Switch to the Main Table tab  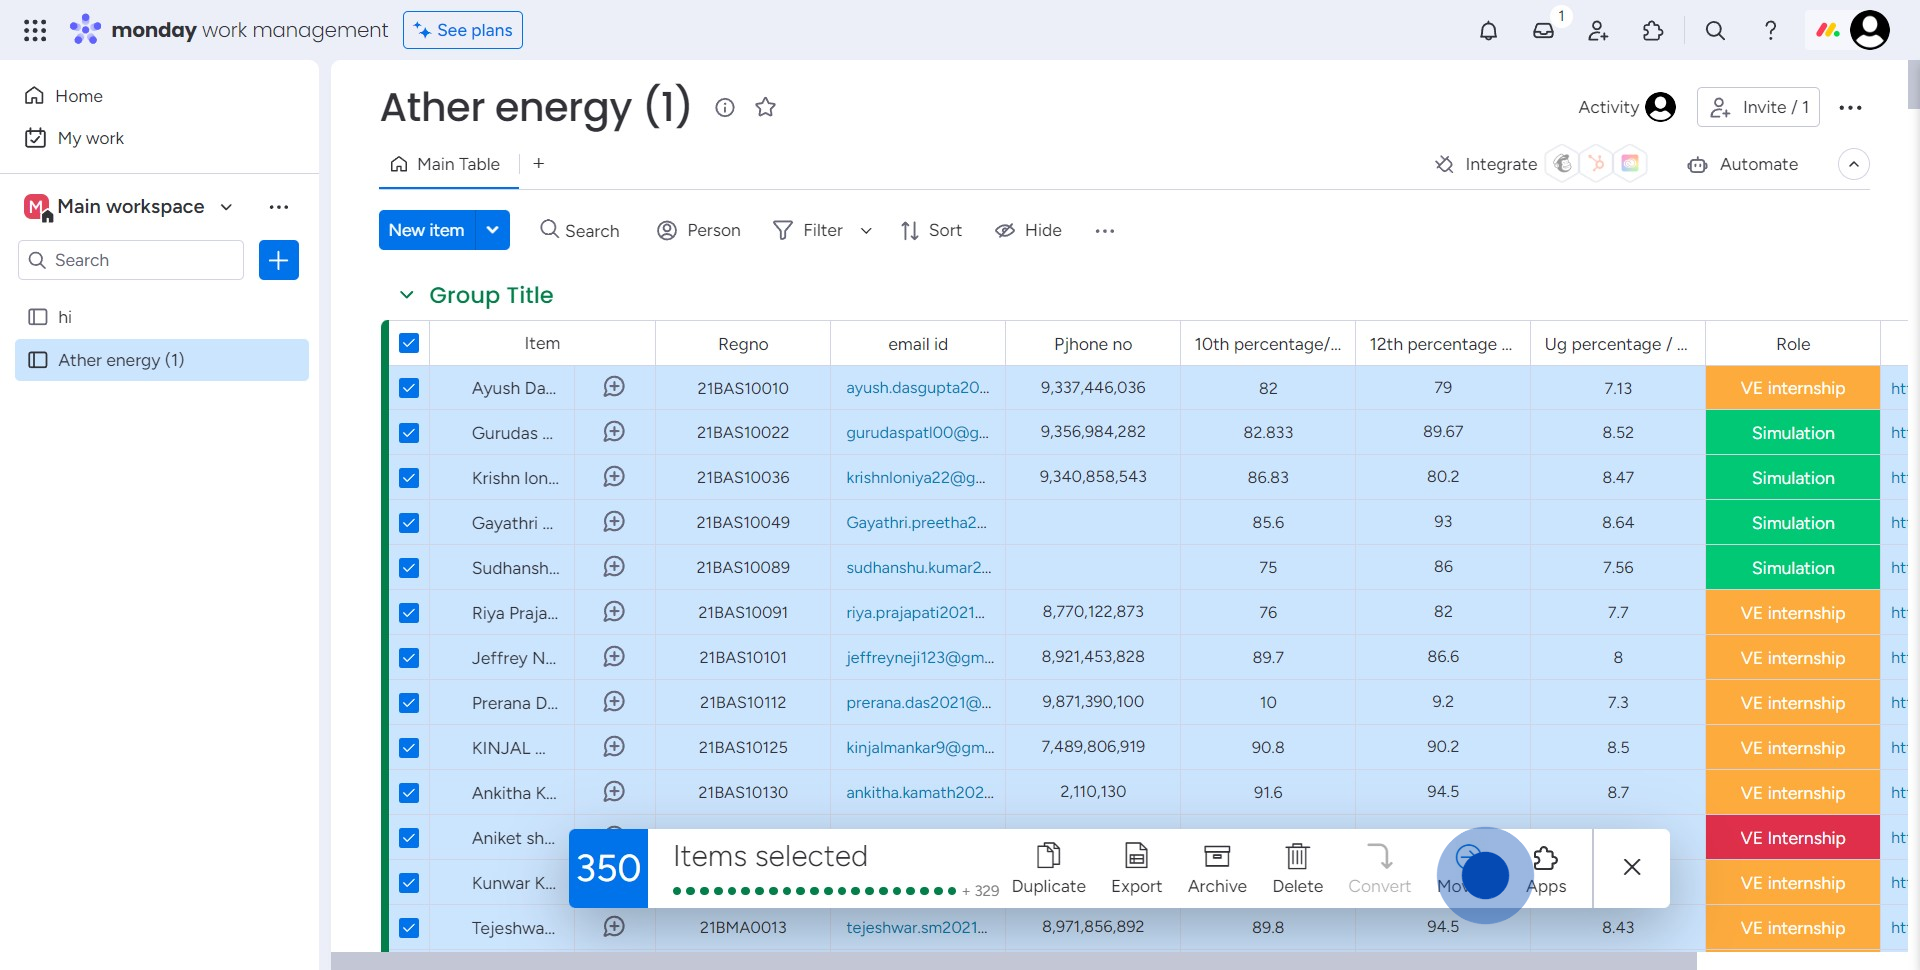coord(446,164)
